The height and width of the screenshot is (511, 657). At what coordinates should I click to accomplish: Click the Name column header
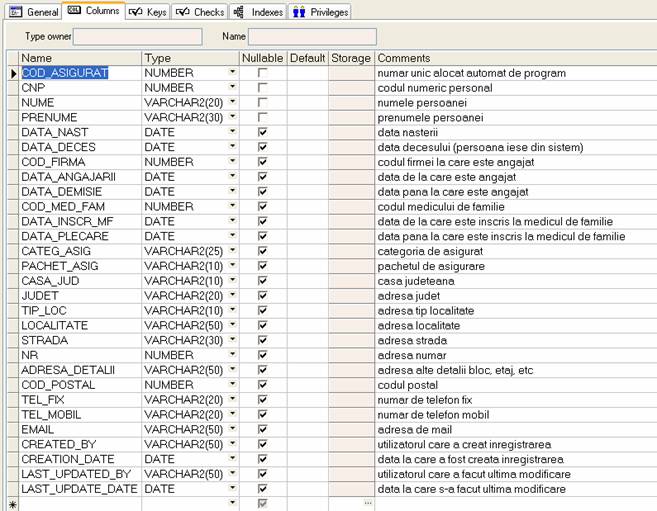coord(80,58)
